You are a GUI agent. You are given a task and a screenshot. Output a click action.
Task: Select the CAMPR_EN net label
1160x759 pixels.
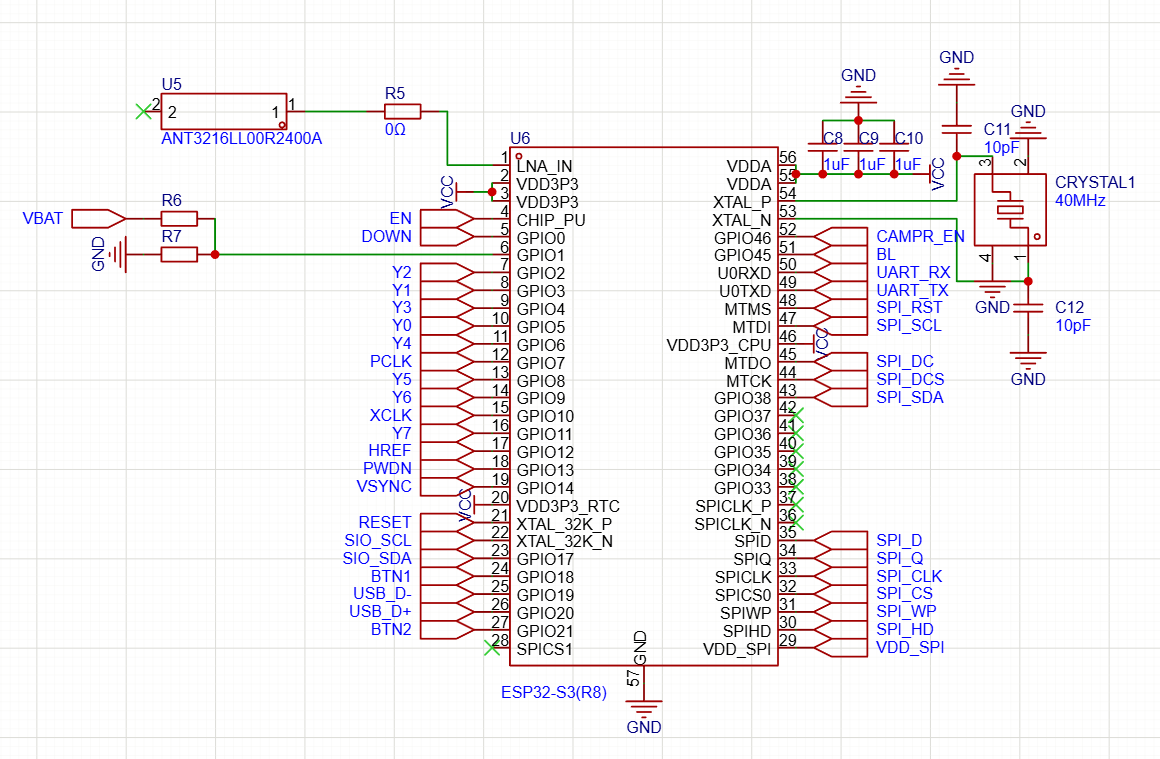(920, 237)
